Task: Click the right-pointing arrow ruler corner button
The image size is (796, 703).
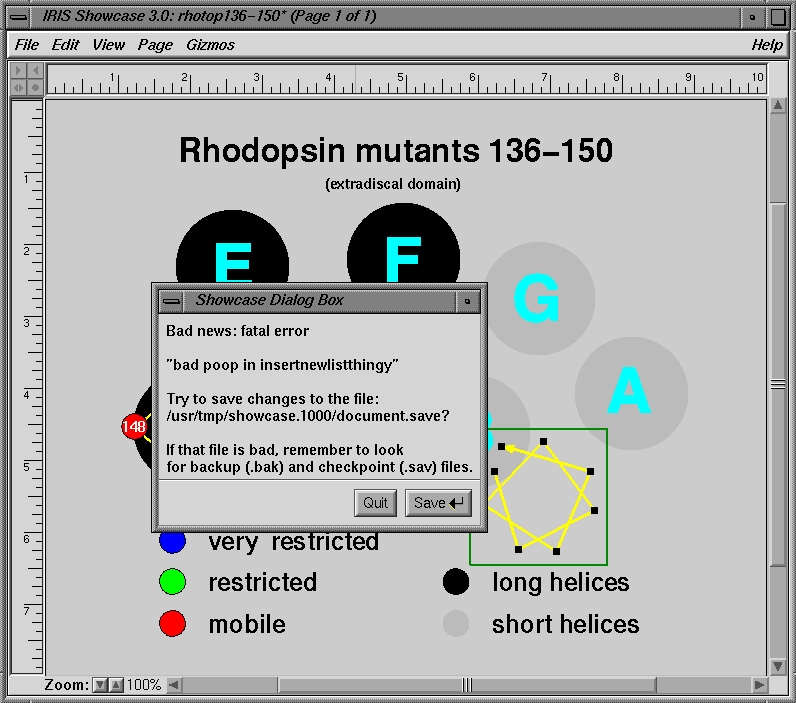Action: coord(18,70)
